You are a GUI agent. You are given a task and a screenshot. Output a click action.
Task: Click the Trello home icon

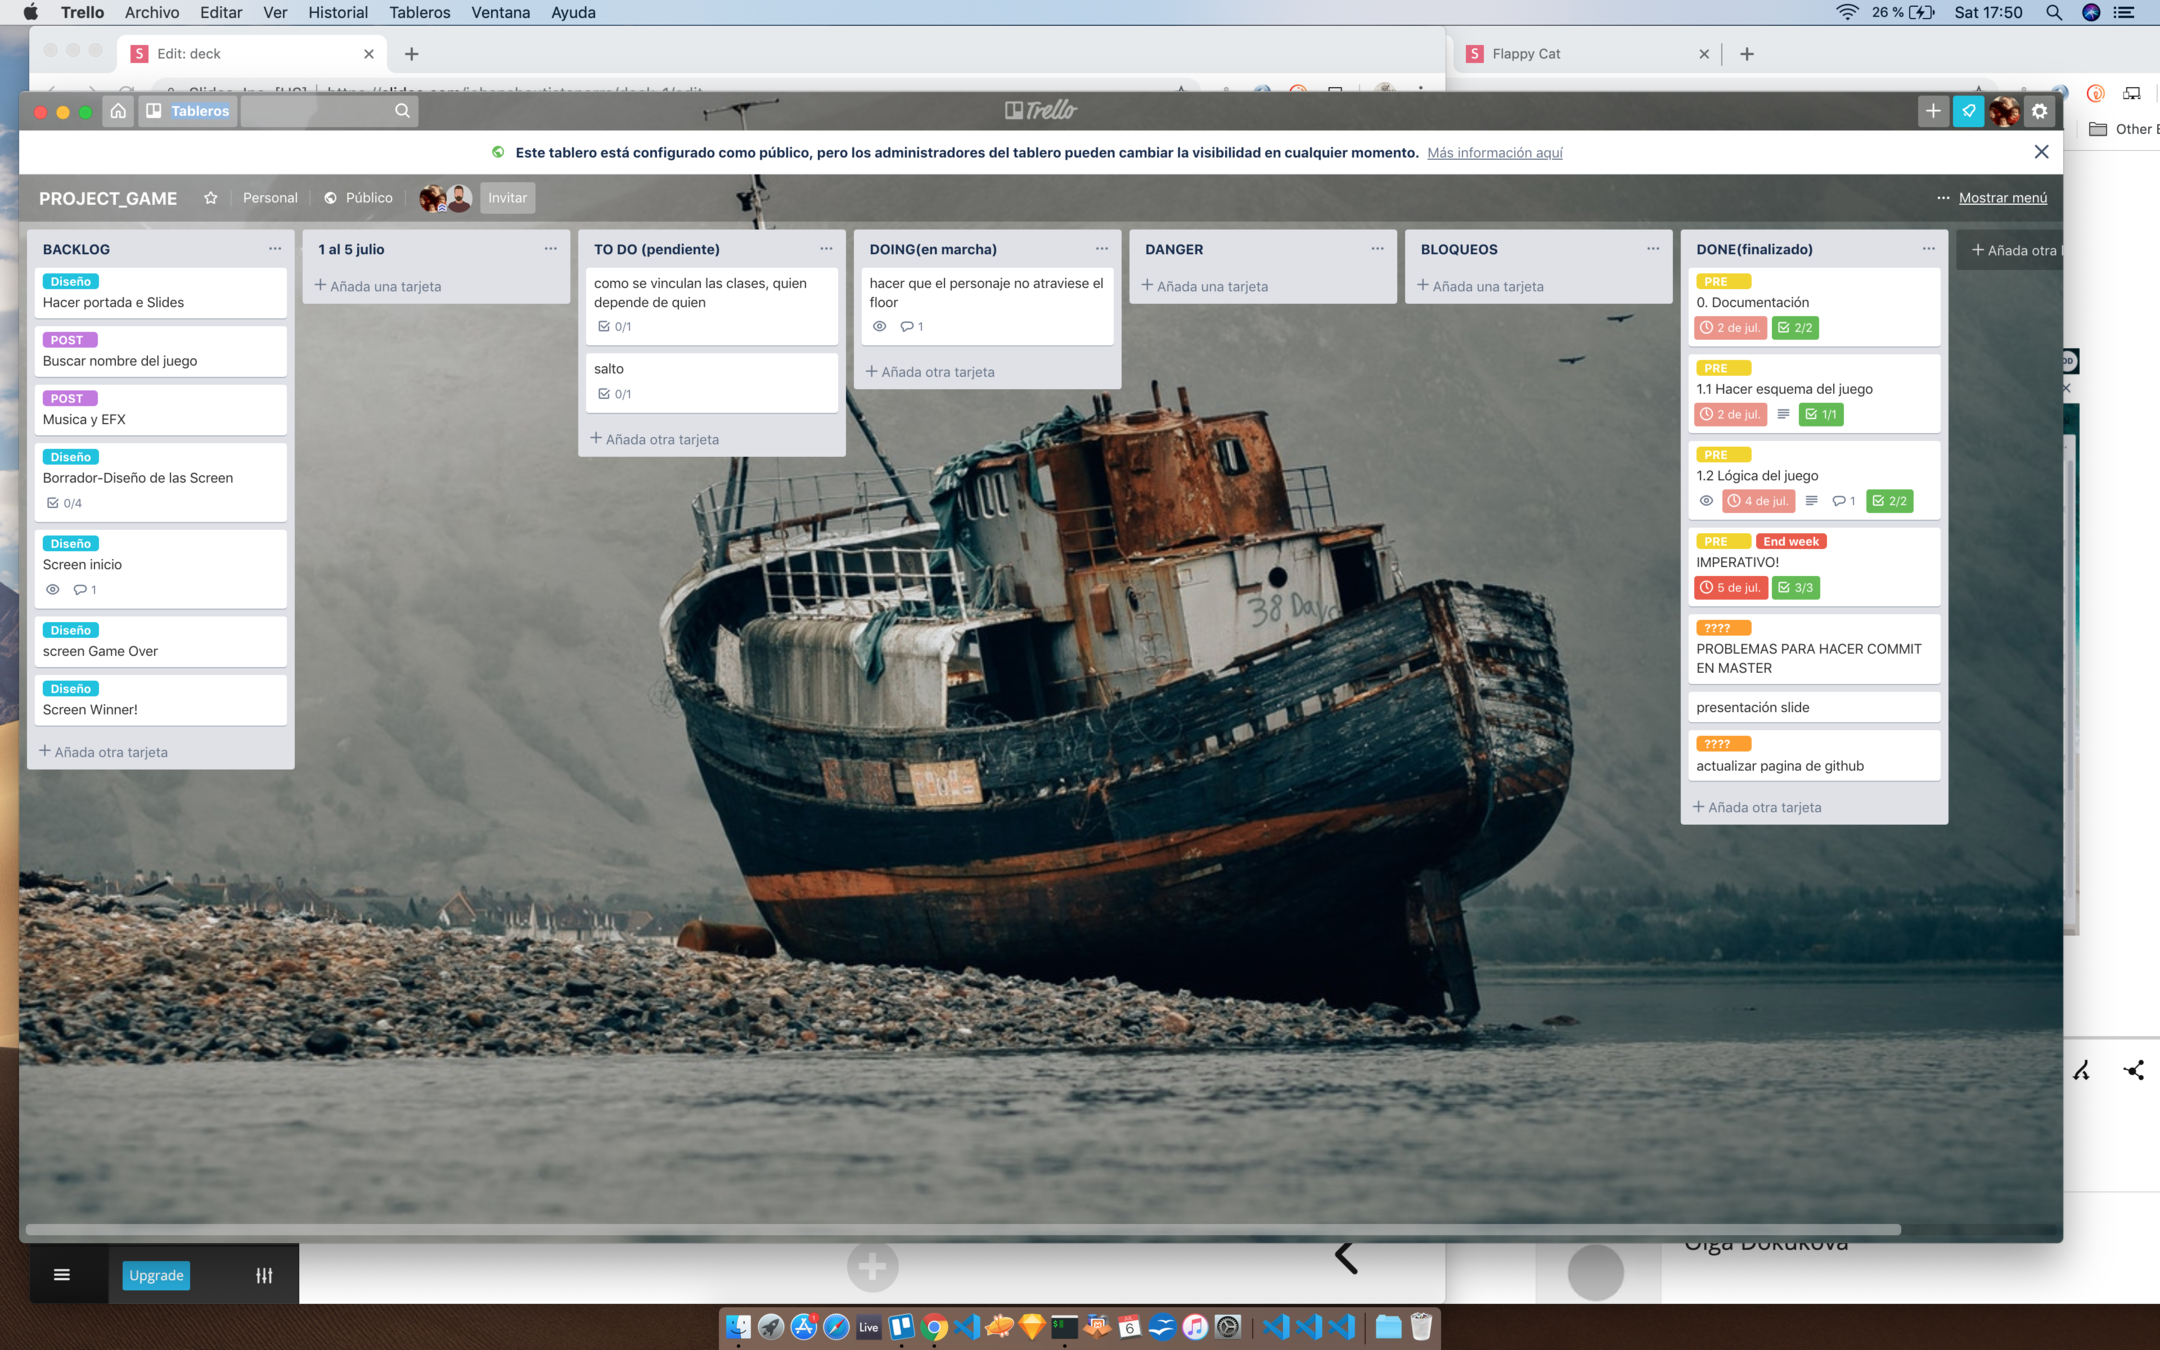pos(118,111)
